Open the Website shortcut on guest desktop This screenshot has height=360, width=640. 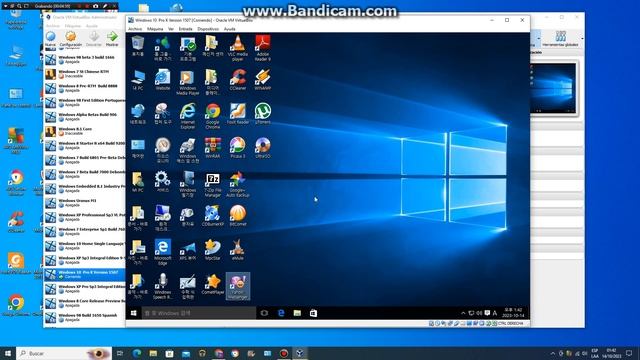162,80
